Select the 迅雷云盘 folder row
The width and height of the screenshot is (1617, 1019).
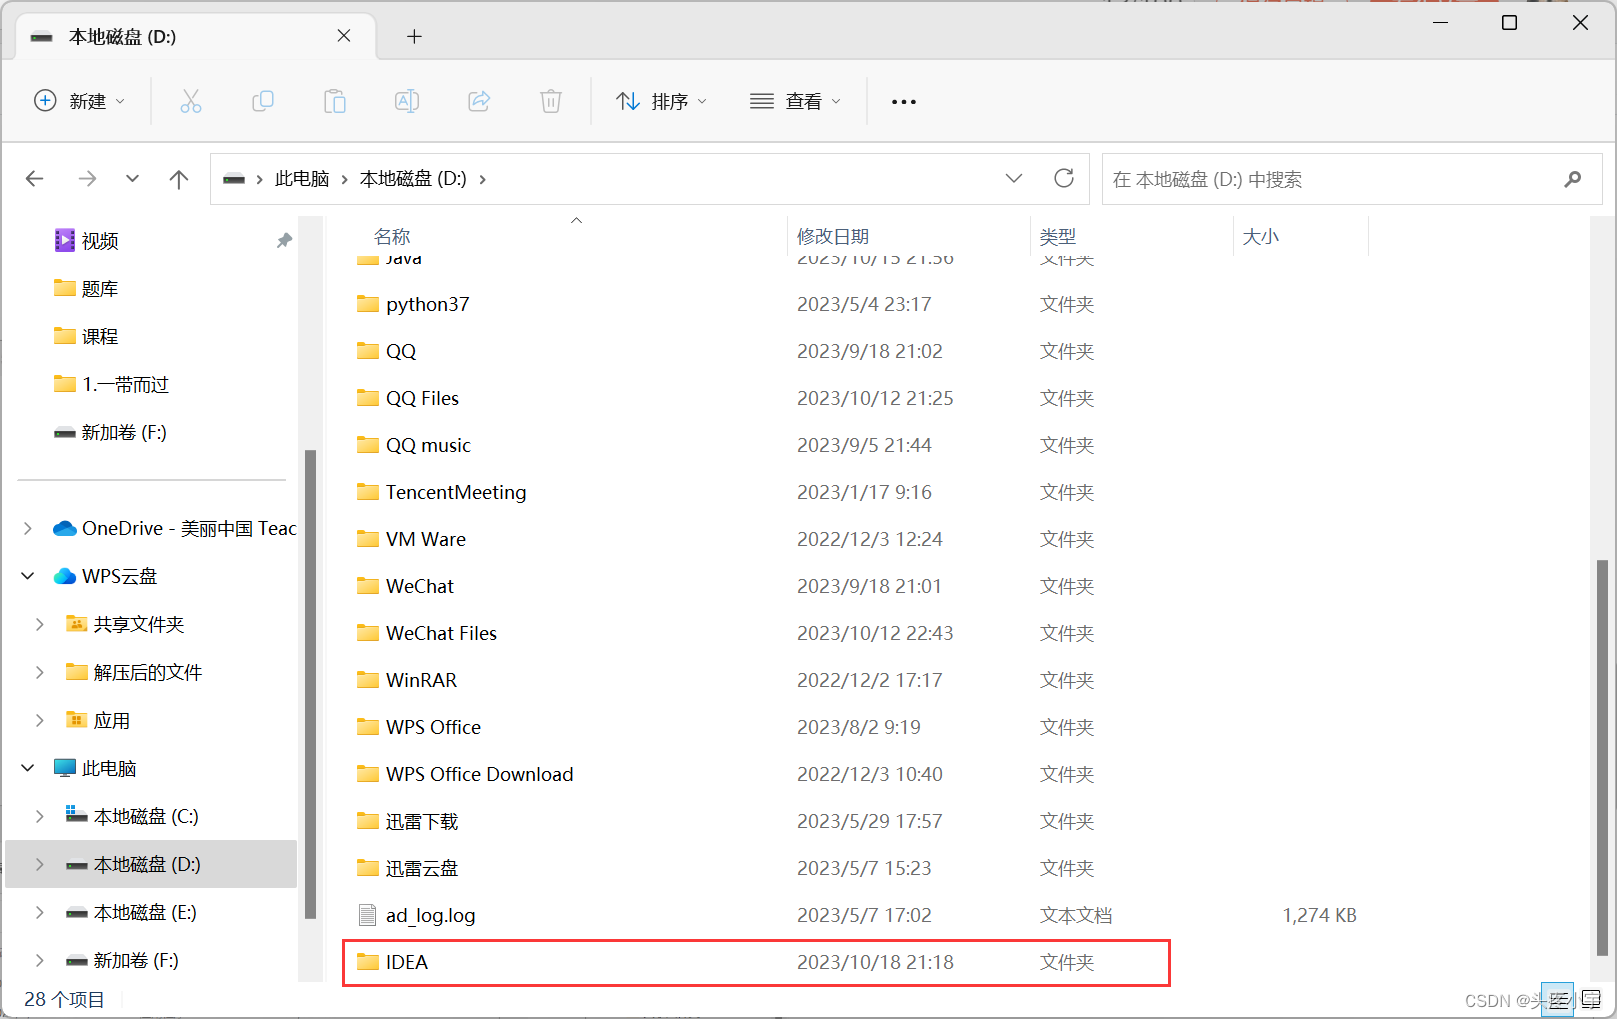(756, 868)
